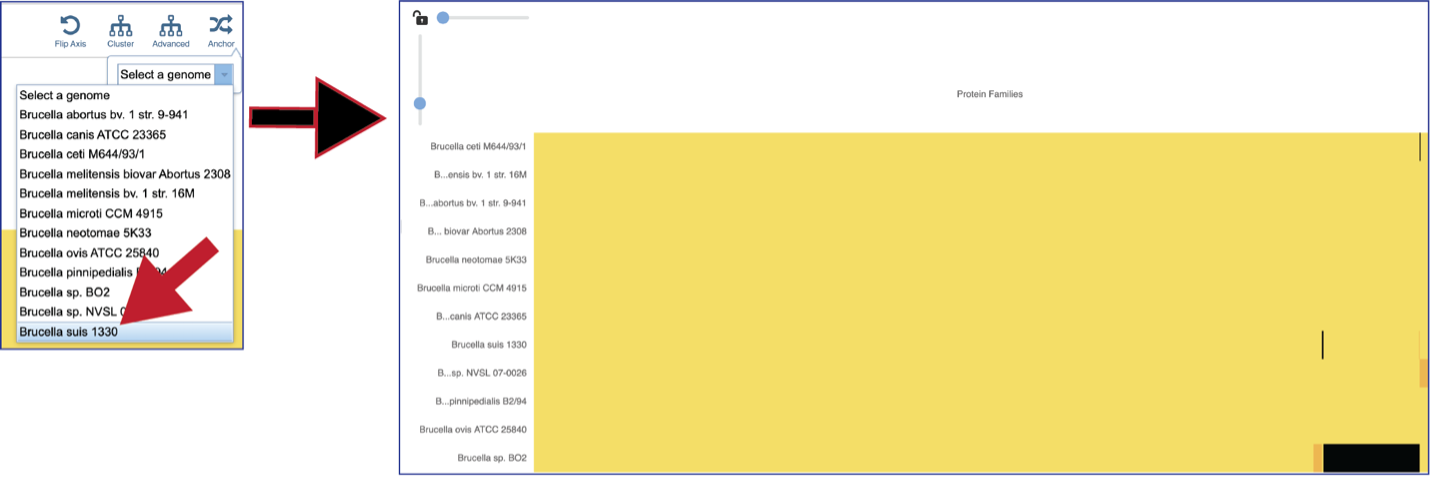Toggle the heatmap lock icon

(420, 17)
